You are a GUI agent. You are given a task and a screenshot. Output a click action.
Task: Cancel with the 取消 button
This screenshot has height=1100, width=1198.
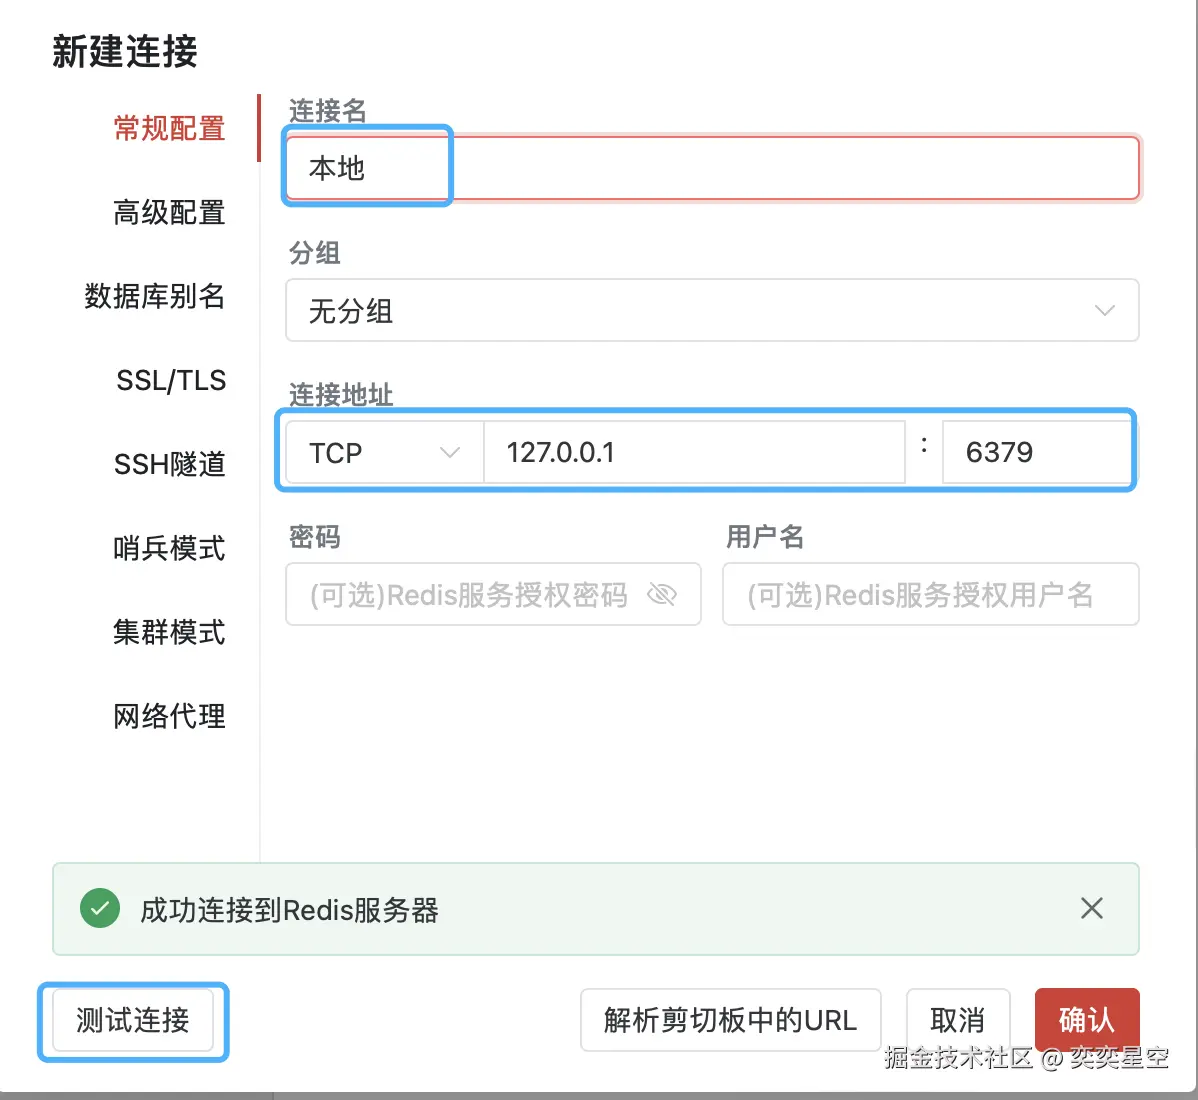point(957,1020)
